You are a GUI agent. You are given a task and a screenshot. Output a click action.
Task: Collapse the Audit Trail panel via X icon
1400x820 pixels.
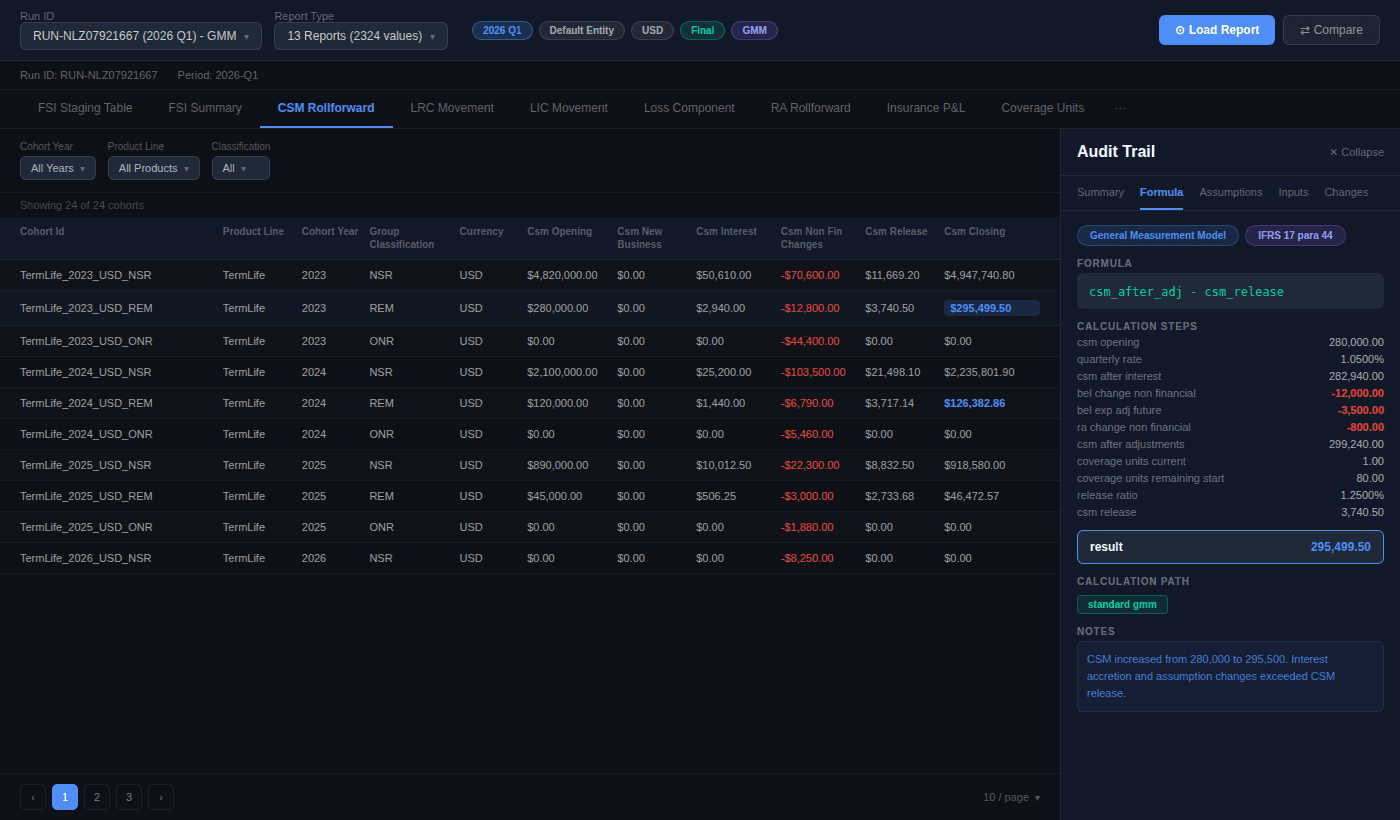1331,152
